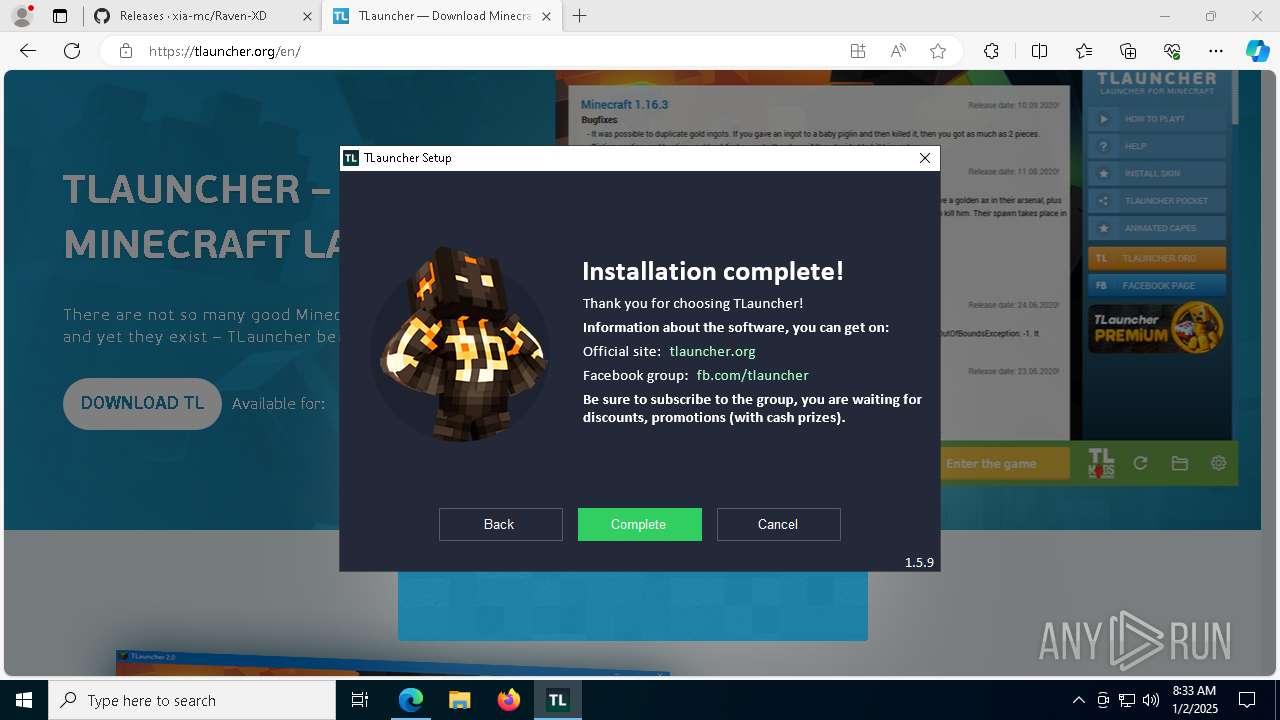
Task: Show hidden system tray icons
Action: click(x=1078, y=700)
